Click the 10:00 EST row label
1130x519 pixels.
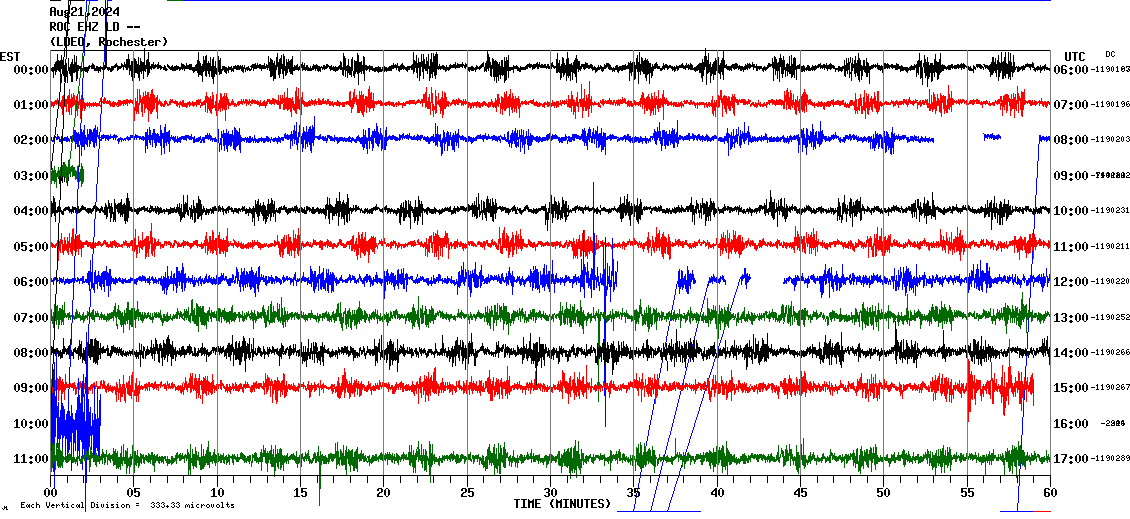point(31,424)
